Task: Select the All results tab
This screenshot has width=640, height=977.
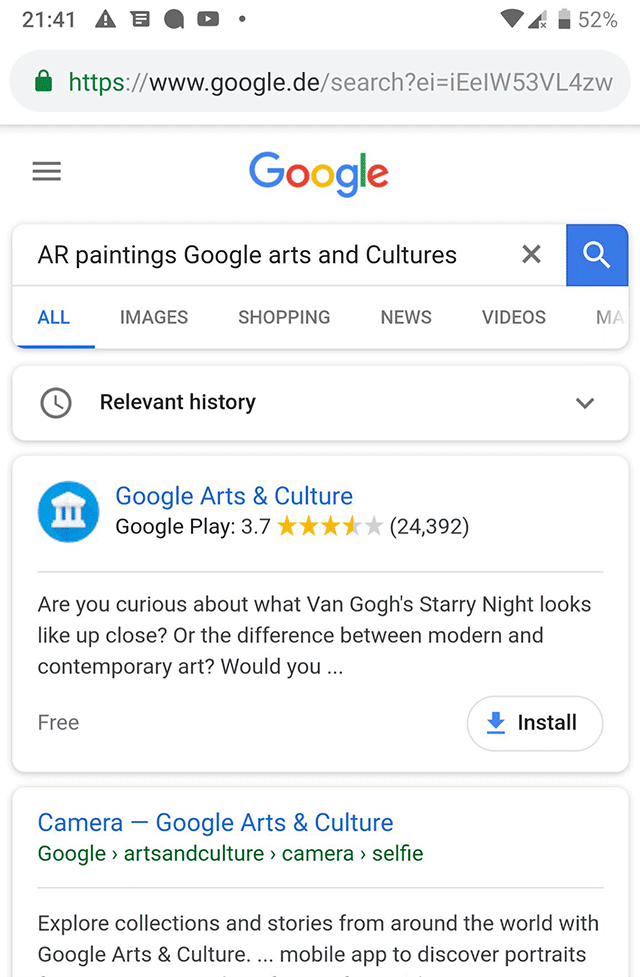Action: click(x=54, y=317)
